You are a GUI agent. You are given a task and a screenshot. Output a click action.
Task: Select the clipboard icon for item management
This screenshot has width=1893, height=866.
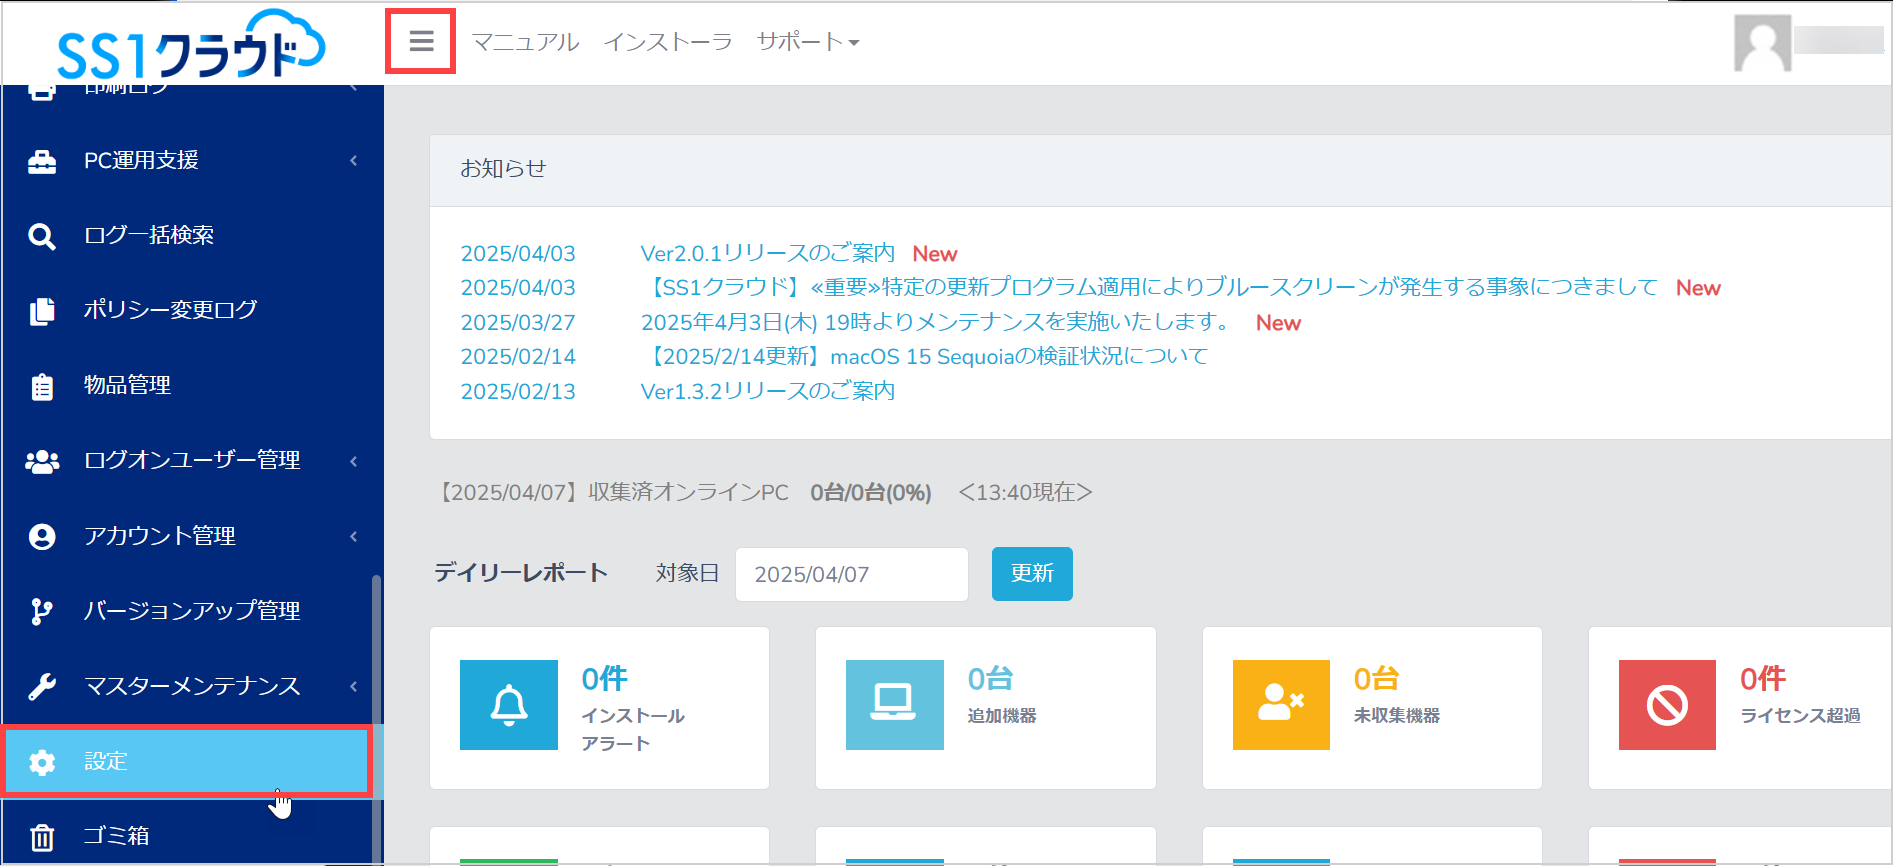tap(42, 386)
